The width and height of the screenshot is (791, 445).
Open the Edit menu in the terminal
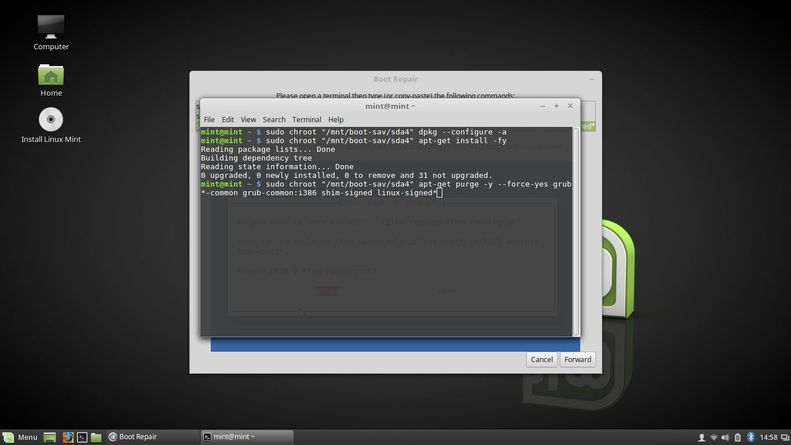pos(228,119)
